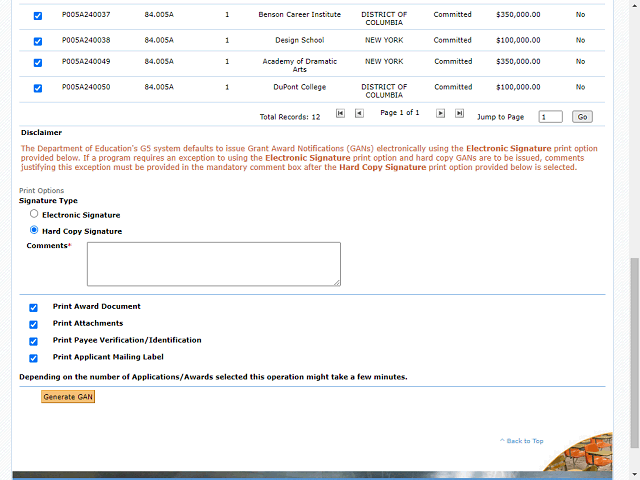Screen dimensions: 640x480
Task: Click the $350,000.00 amount for Academy of Dramatic Arts
Action: (518, 62)
